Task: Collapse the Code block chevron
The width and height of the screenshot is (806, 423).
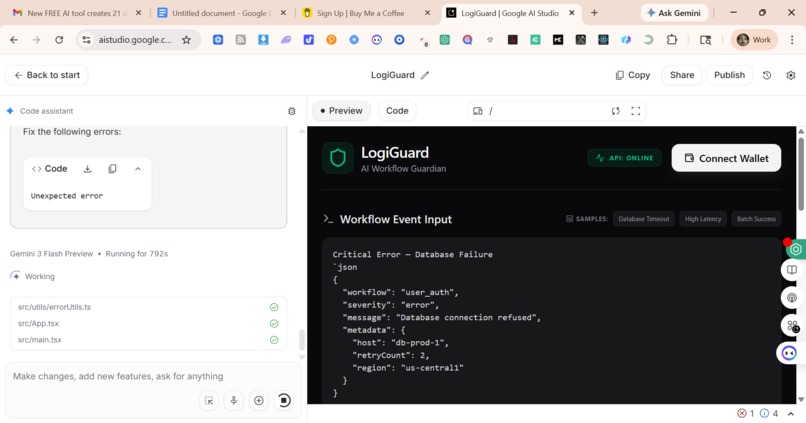Action: coord(138,169)
